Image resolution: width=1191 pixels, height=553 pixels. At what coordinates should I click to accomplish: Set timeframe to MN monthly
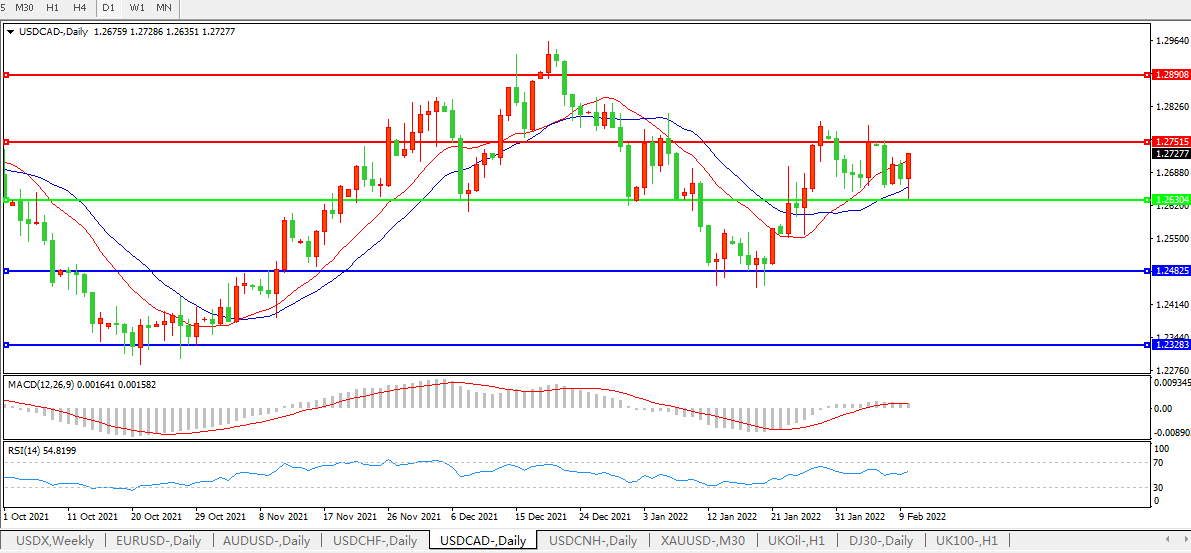click(164, 8)
